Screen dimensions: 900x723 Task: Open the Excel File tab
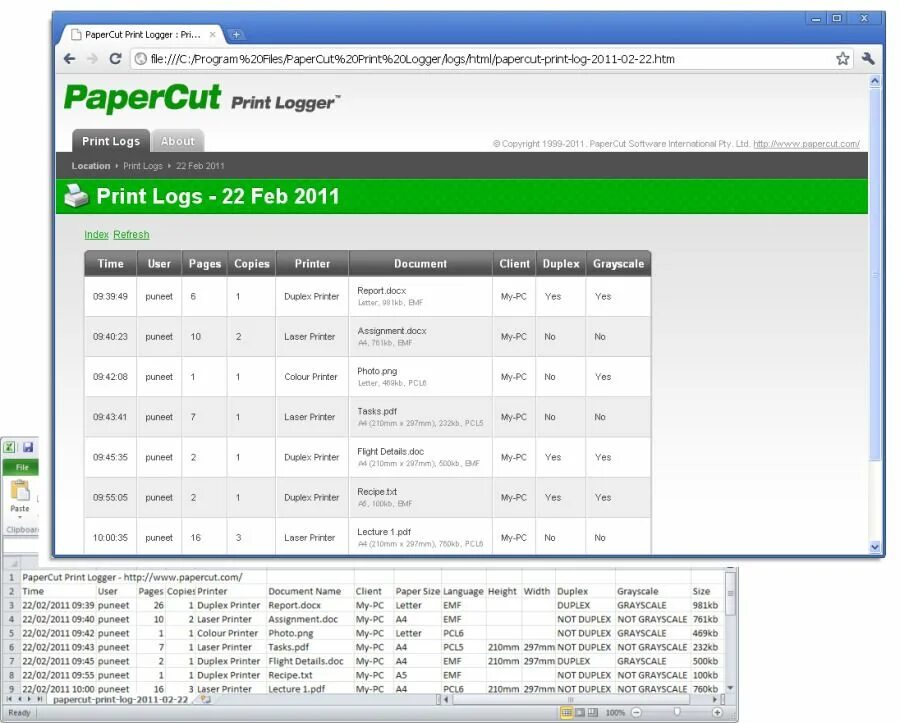click(x=21, y=468)
